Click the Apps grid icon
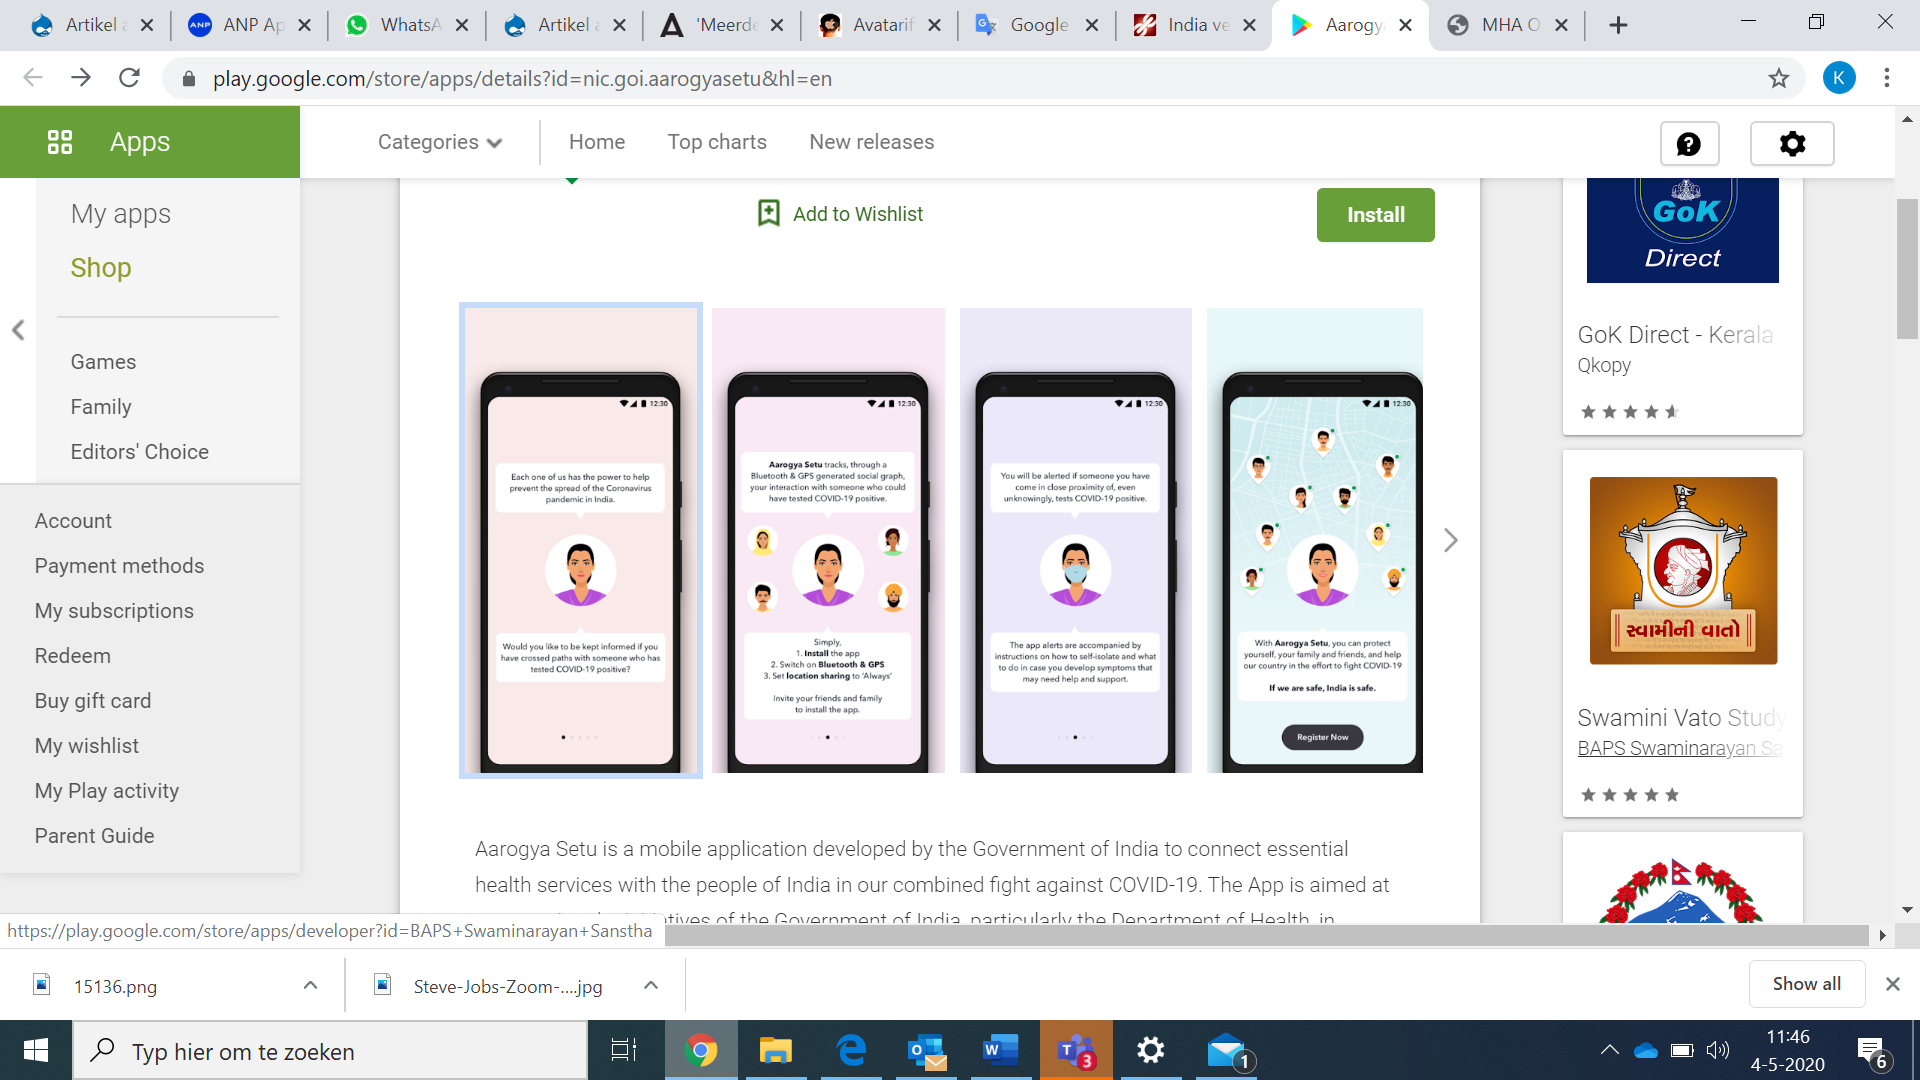Viewport: 1920px width, 1080px height. 60,142
